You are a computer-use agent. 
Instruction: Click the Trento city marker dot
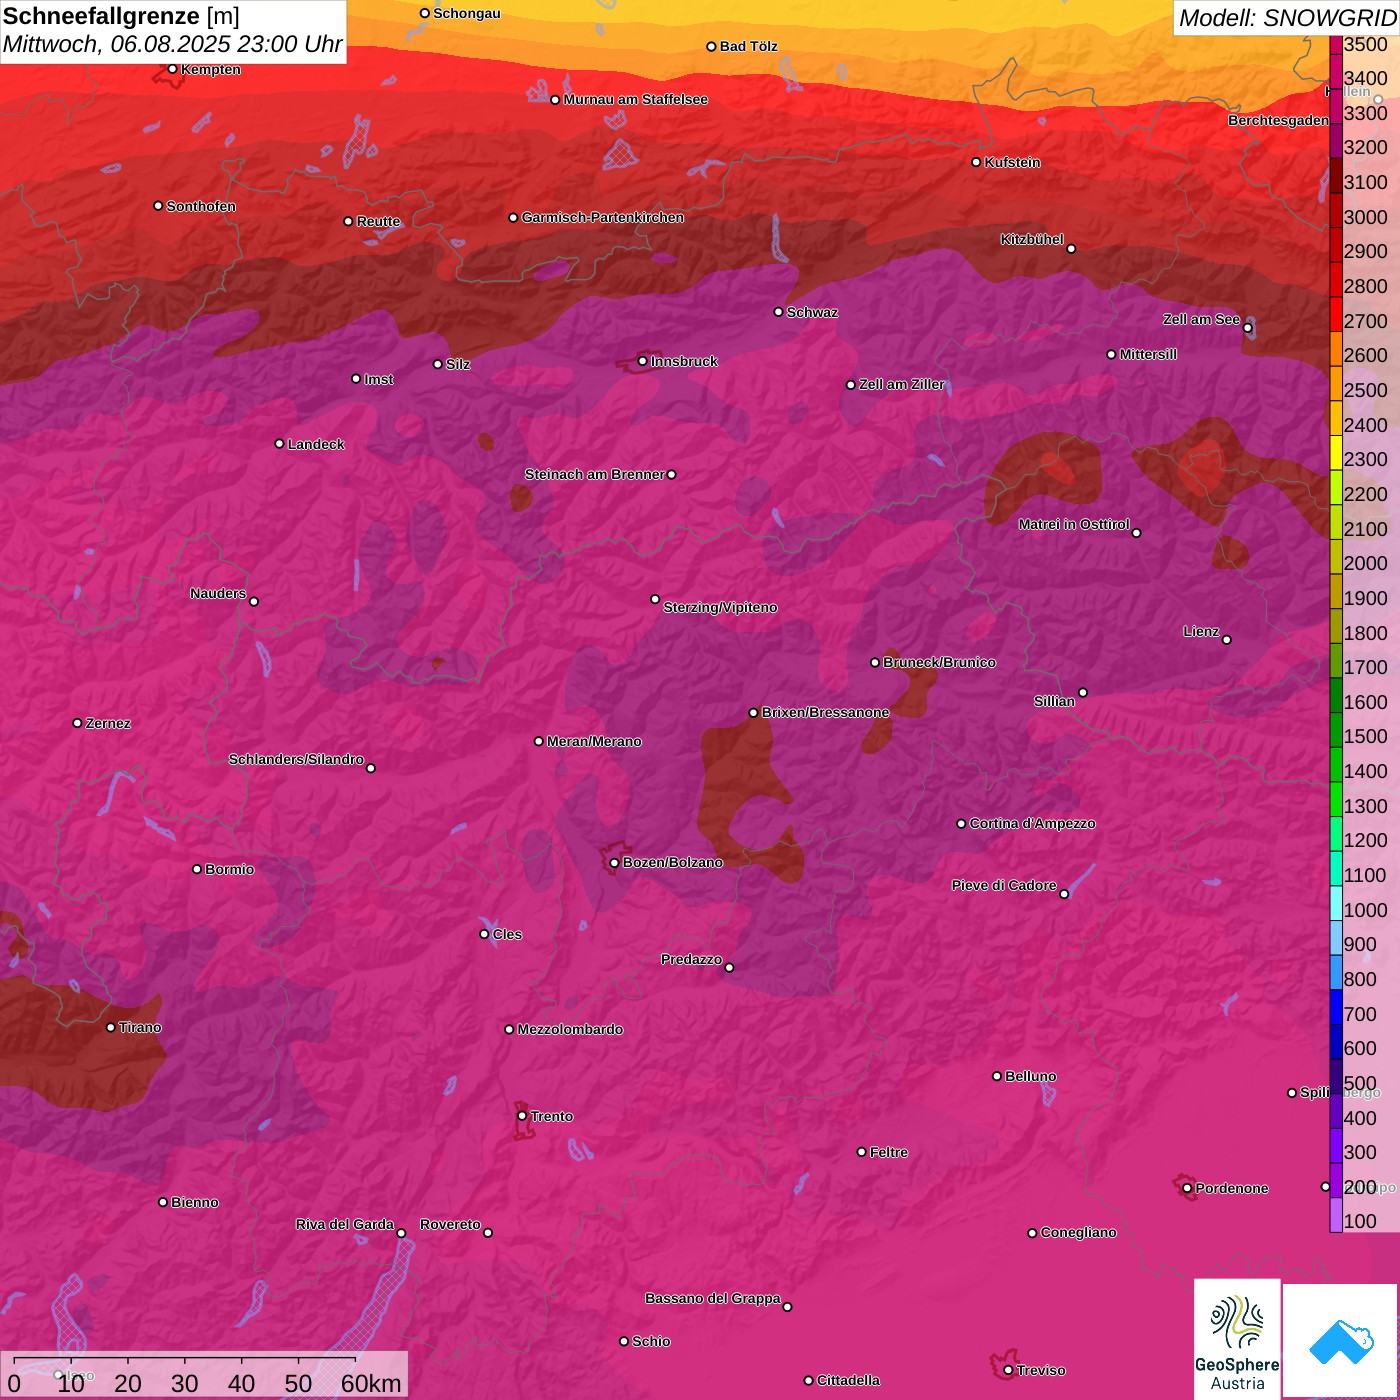[x=522, y=1116]
